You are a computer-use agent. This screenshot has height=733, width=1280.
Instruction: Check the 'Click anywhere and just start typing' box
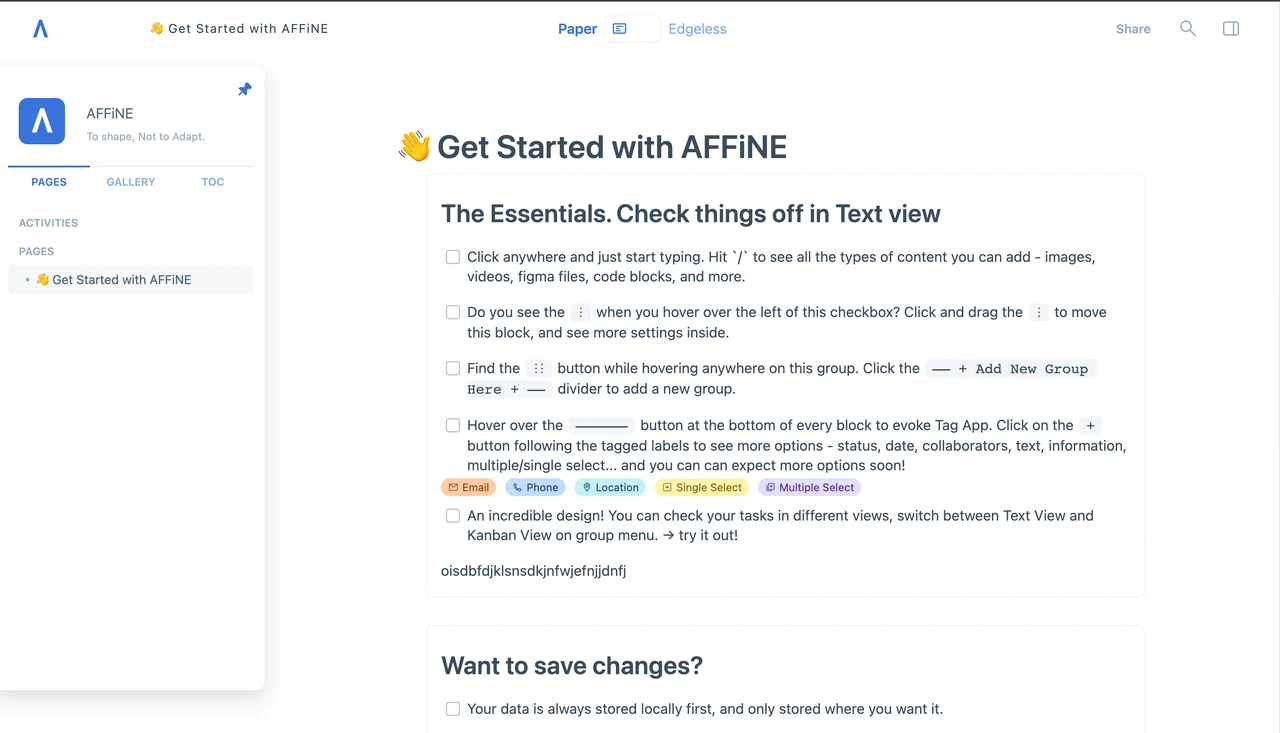453,257
